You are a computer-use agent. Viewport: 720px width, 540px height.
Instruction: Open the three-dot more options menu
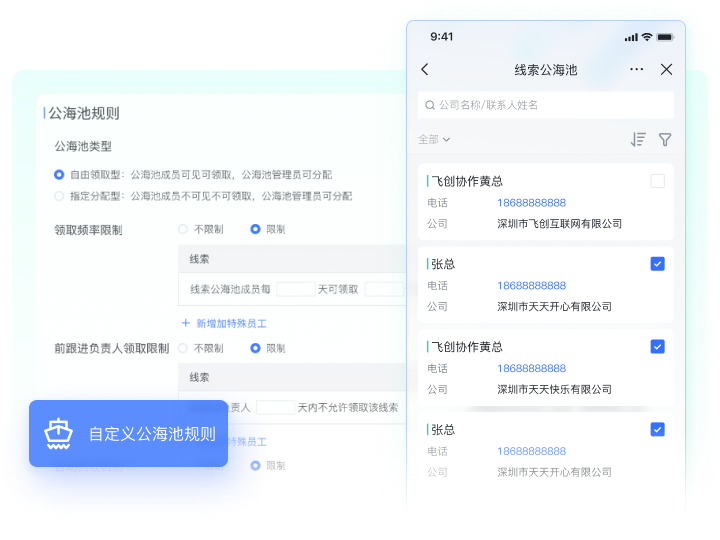(636, 69)
